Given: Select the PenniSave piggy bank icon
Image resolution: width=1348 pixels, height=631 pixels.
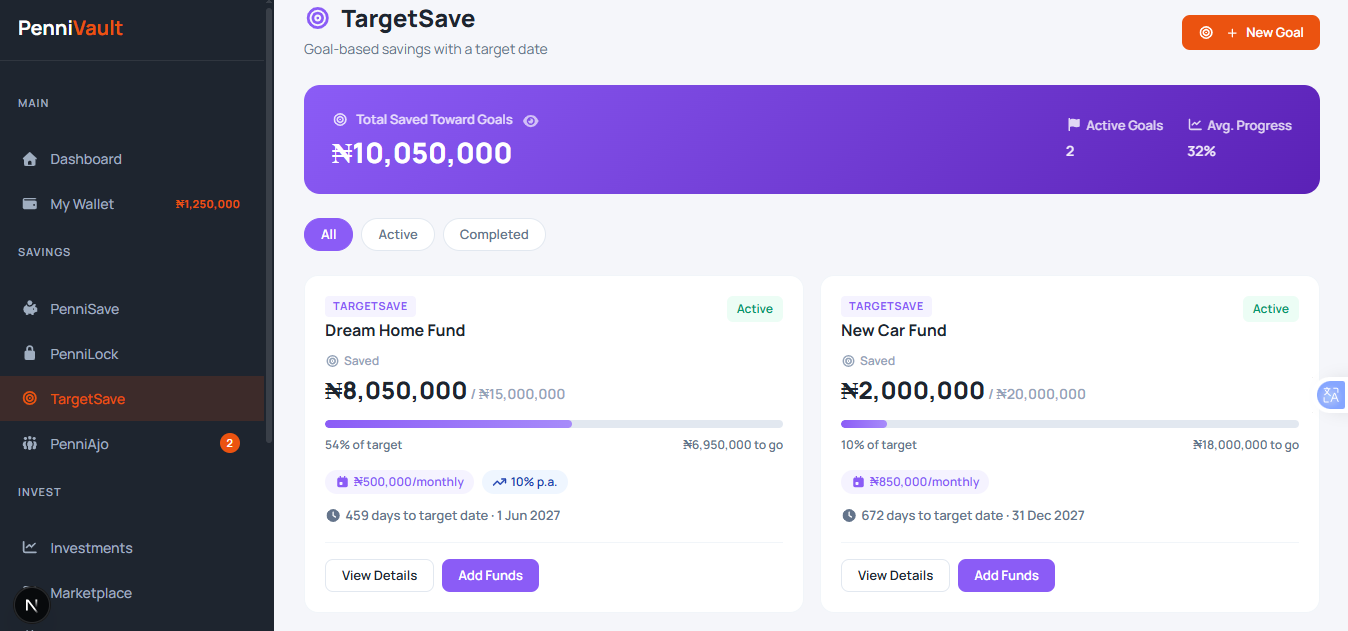Looking at the screenshot, I should [x=30, y=308].
